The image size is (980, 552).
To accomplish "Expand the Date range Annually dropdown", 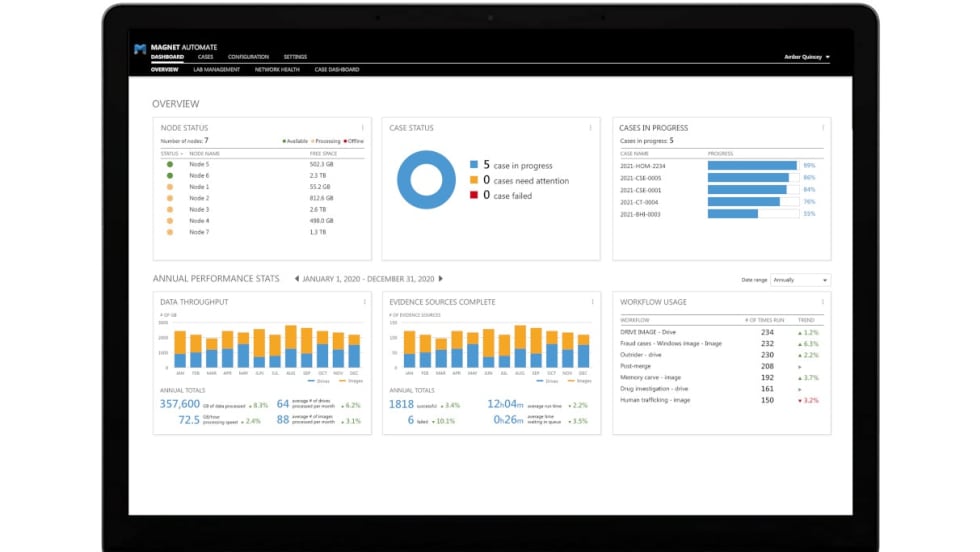I will pyautogui.click(x=800, y=280).
